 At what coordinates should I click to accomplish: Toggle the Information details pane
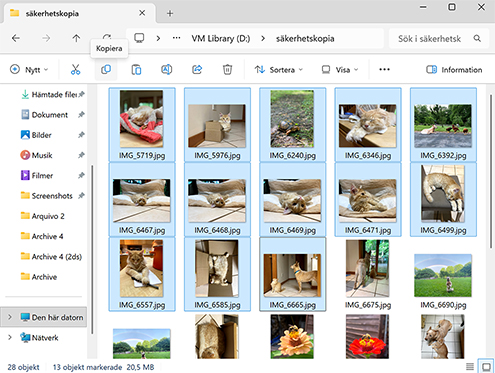pyautogui.click(x=454, y=70)
